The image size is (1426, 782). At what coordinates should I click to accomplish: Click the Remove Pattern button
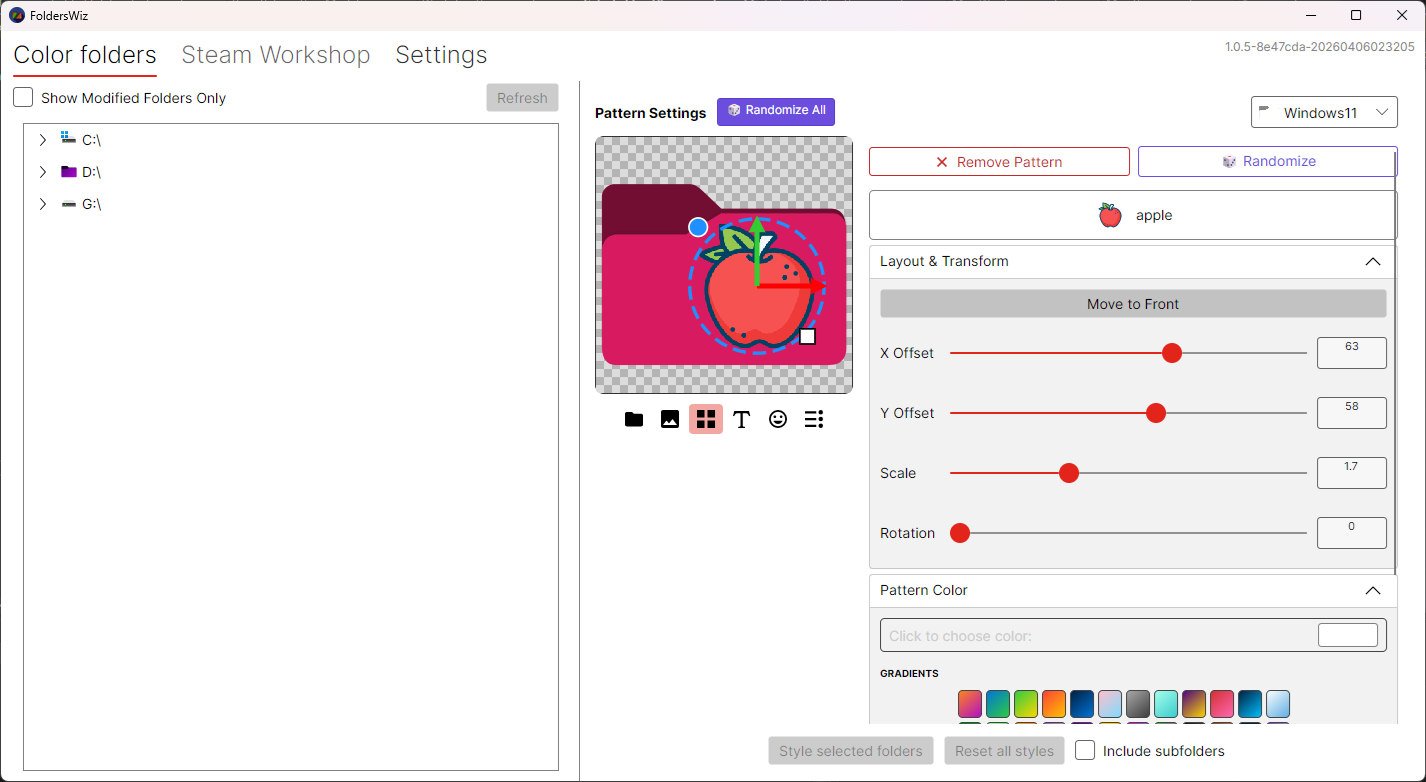click(998, 161)
